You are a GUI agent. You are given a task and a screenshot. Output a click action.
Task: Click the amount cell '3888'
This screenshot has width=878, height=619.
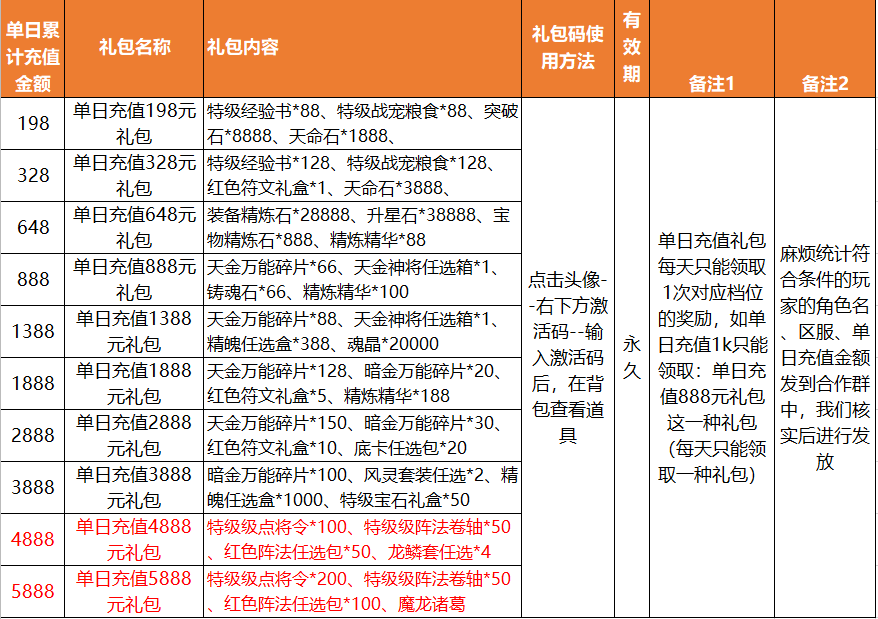pyautogui.click(x=32, y=487)
